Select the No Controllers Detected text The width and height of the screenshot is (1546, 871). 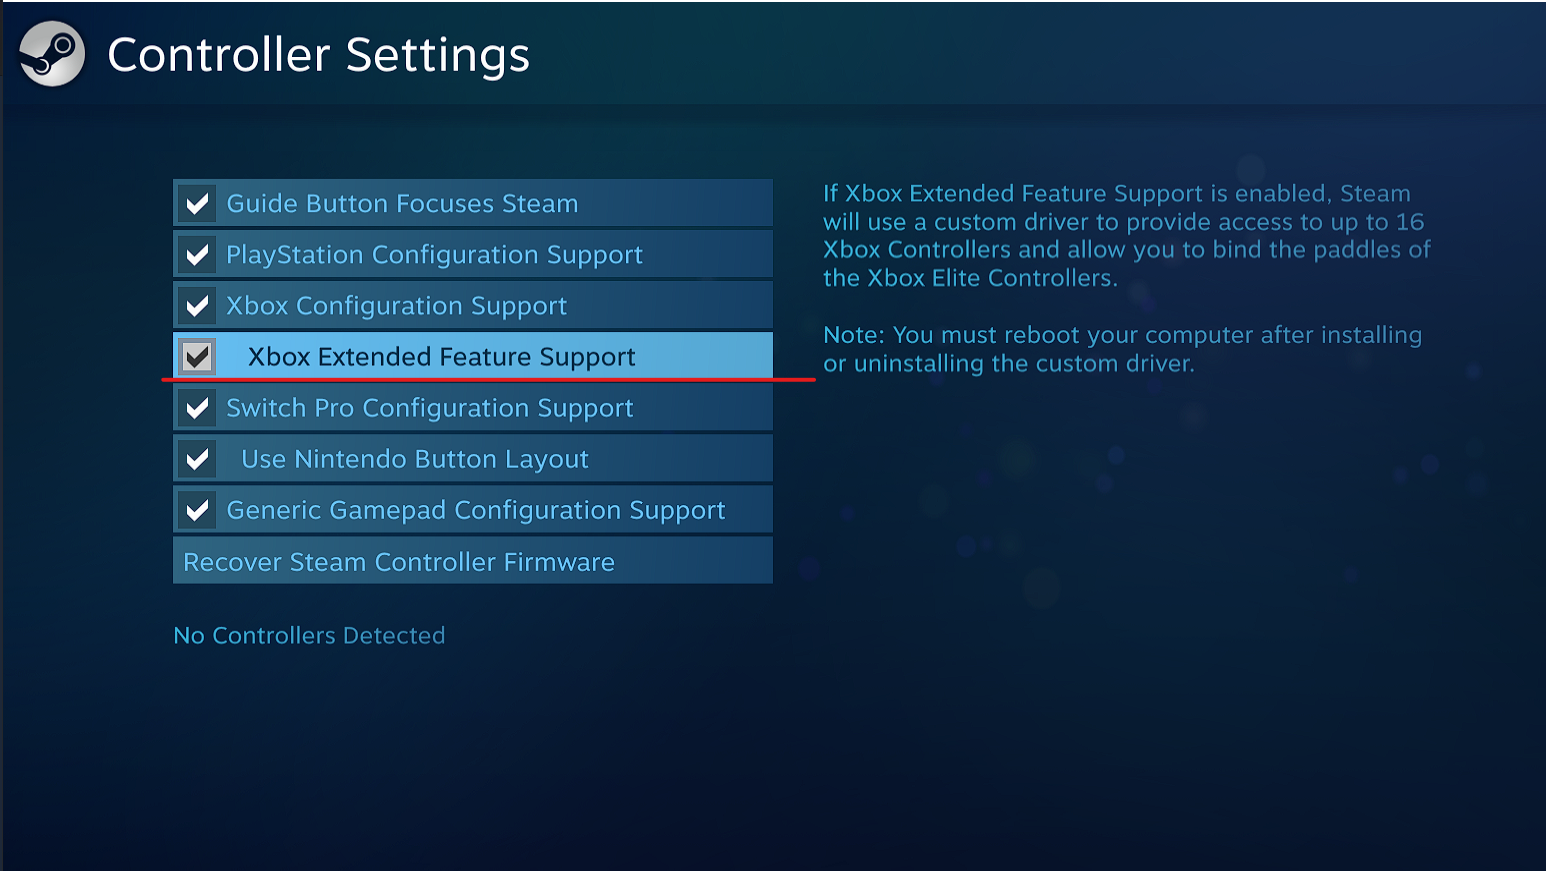pos(309,635)
